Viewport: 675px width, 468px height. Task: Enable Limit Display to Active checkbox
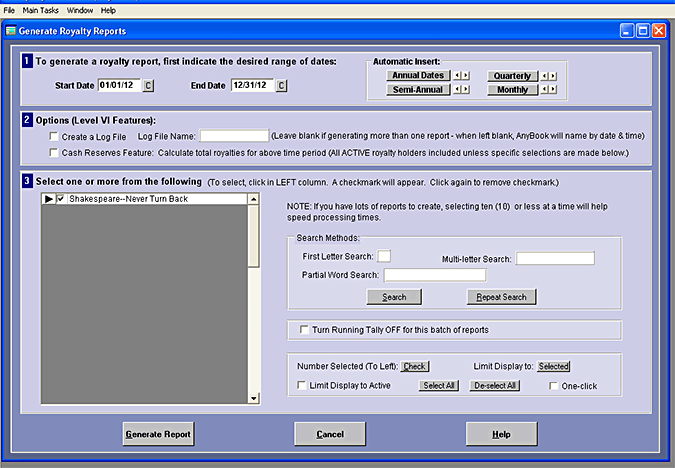[303, 385]
